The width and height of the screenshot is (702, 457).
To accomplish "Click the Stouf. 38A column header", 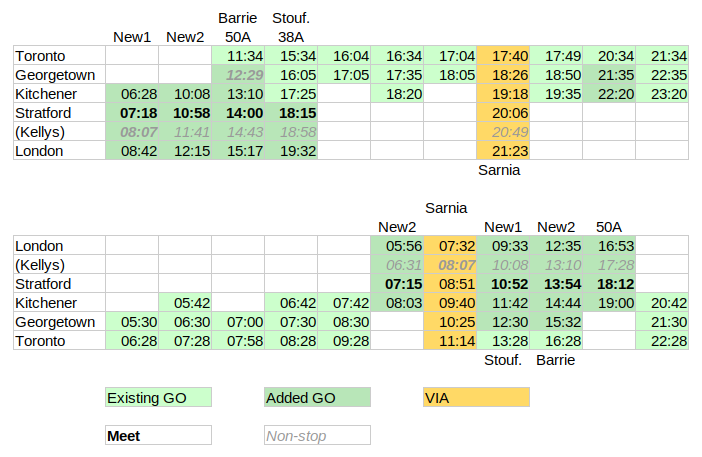I will point(291,27).
